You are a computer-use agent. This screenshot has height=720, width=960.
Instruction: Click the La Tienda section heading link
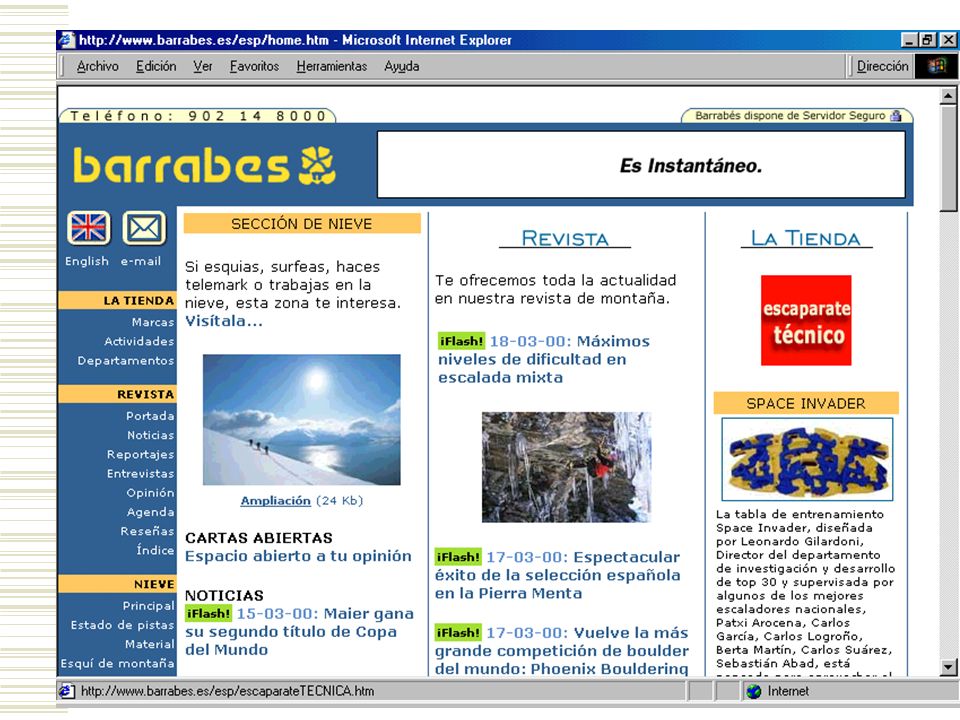(x=806, y=238)
